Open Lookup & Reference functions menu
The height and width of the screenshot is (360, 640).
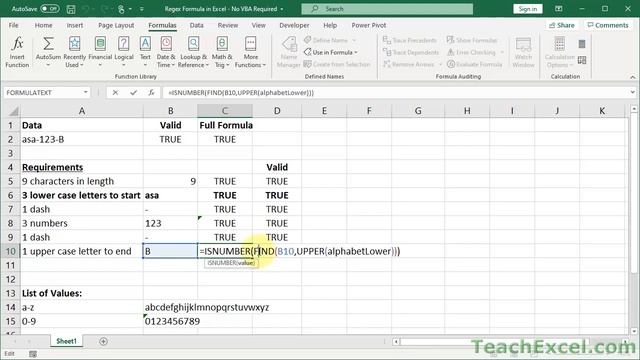tap(193, 52)
